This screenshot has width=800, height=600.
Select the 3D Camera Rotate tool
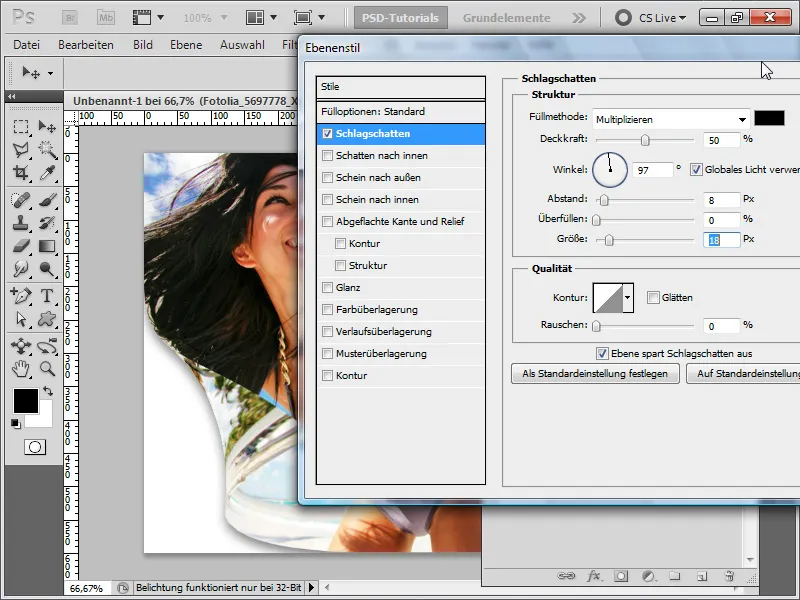(x=47, y=346)
